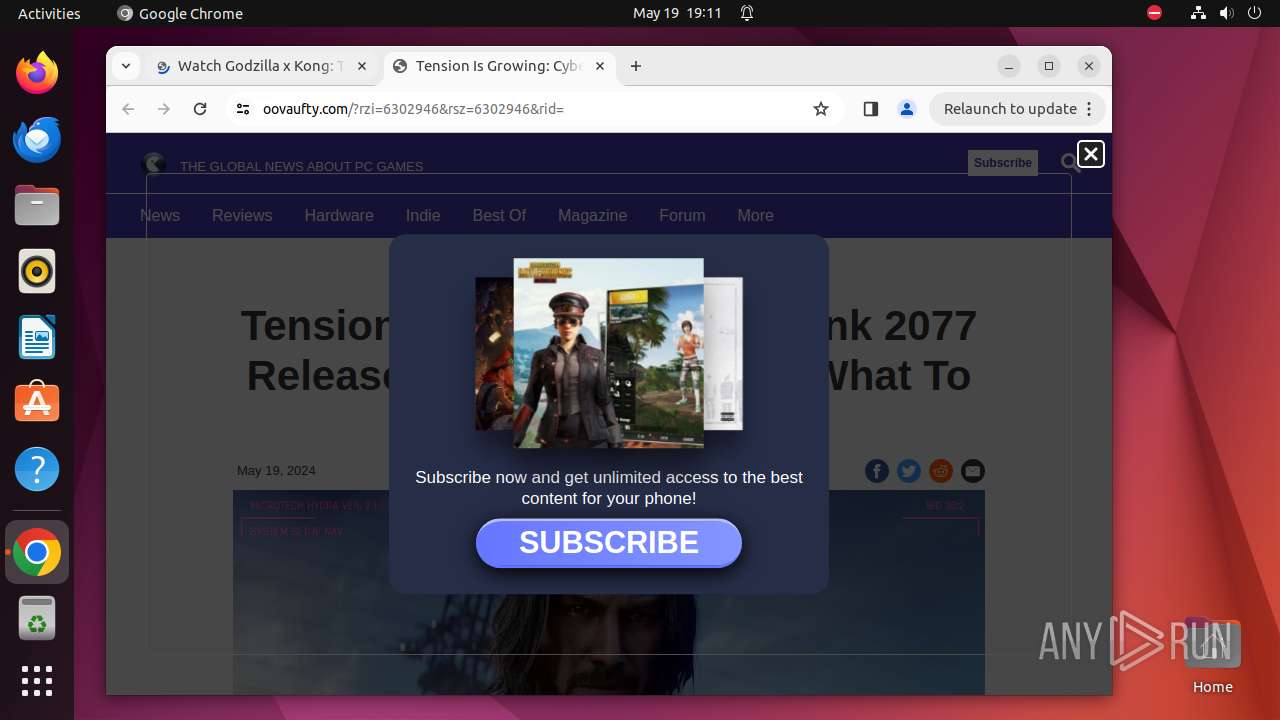Go forward in browser history
The image size is (1280, 720).
coord(164,109)
